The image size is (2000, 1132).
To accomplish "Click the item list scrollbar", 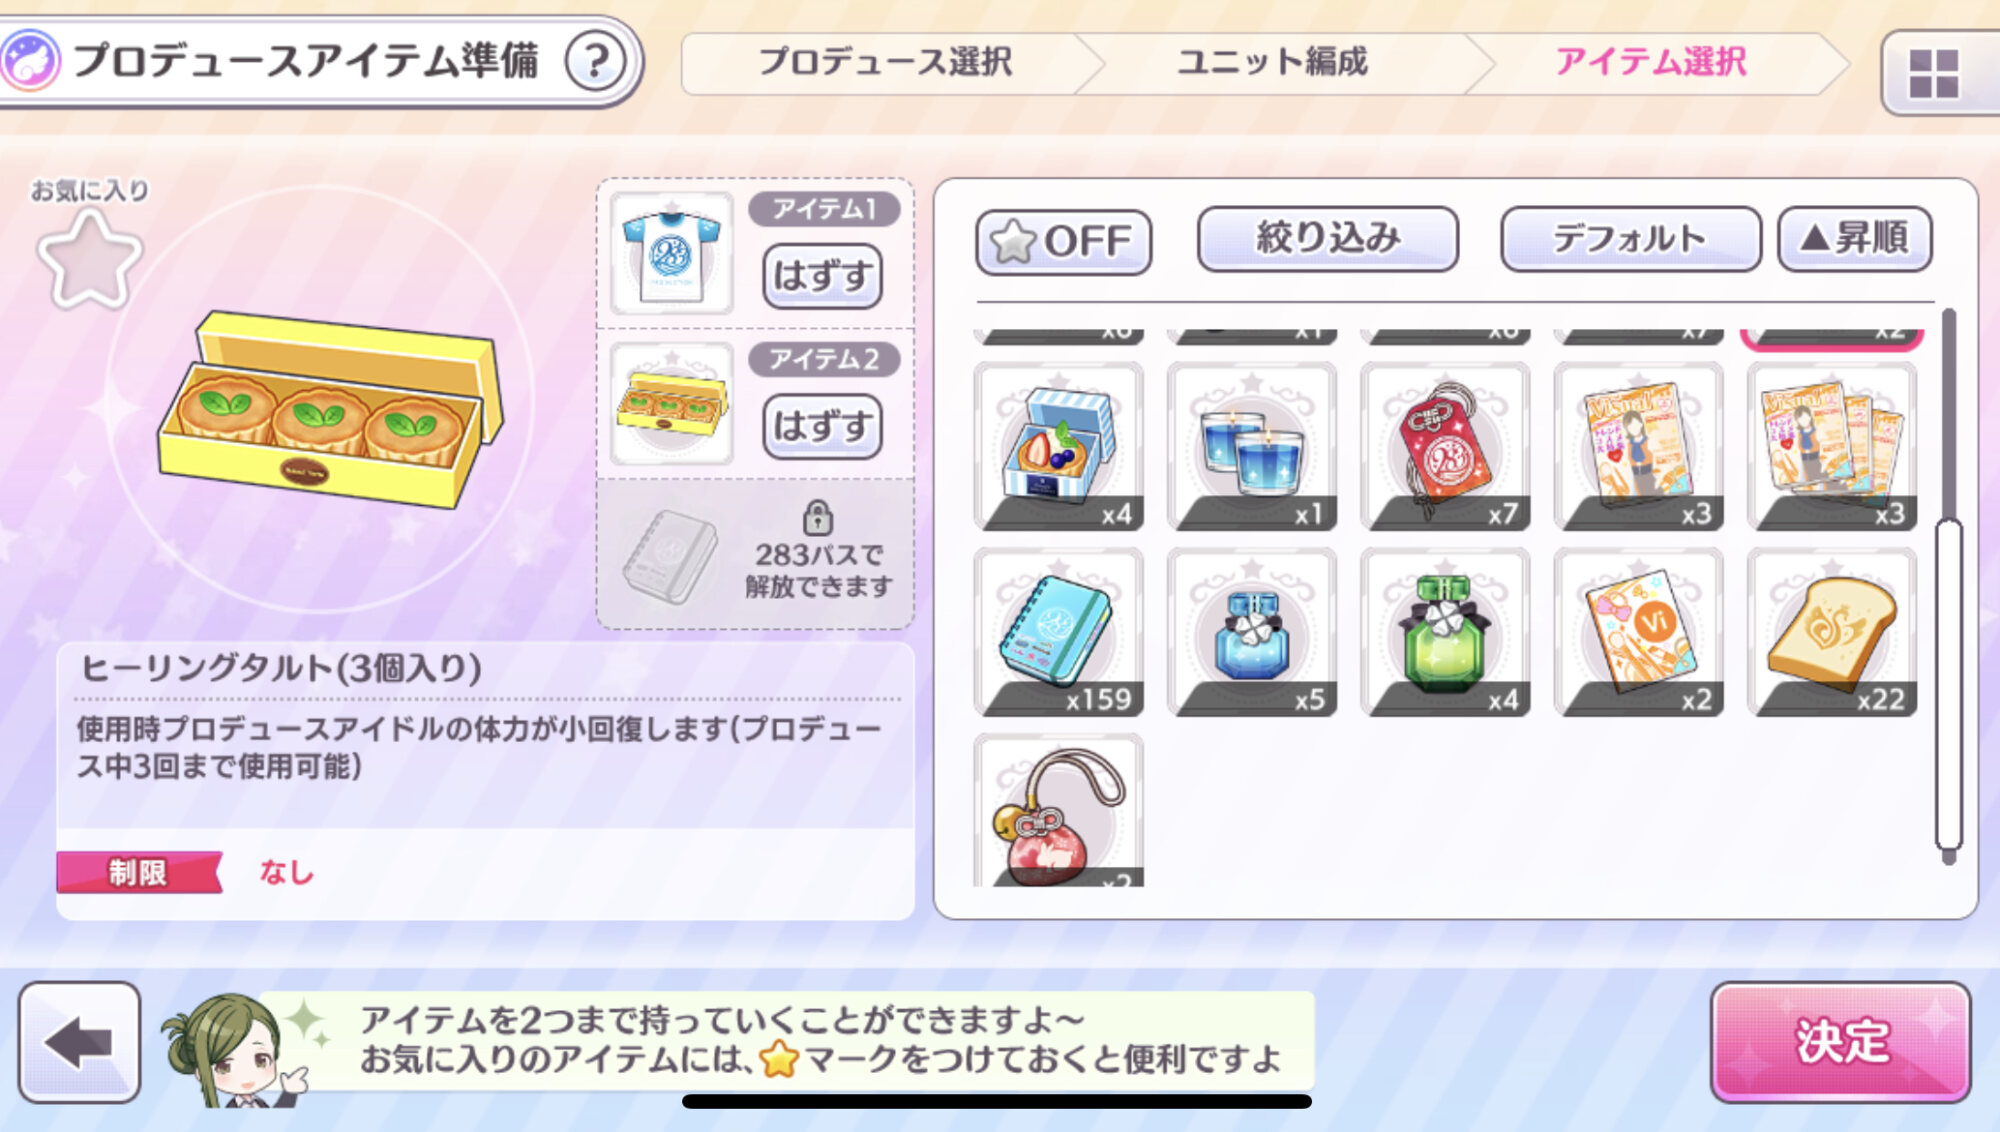I will [1948, 683].
